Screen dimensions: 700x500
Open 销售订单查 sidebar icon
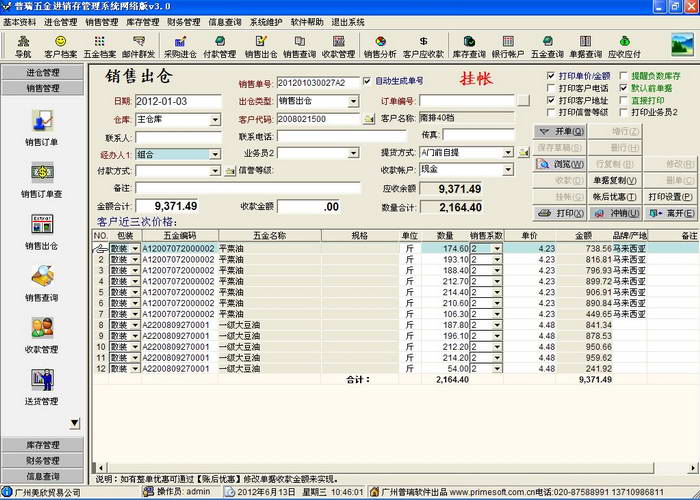(42, 179)
